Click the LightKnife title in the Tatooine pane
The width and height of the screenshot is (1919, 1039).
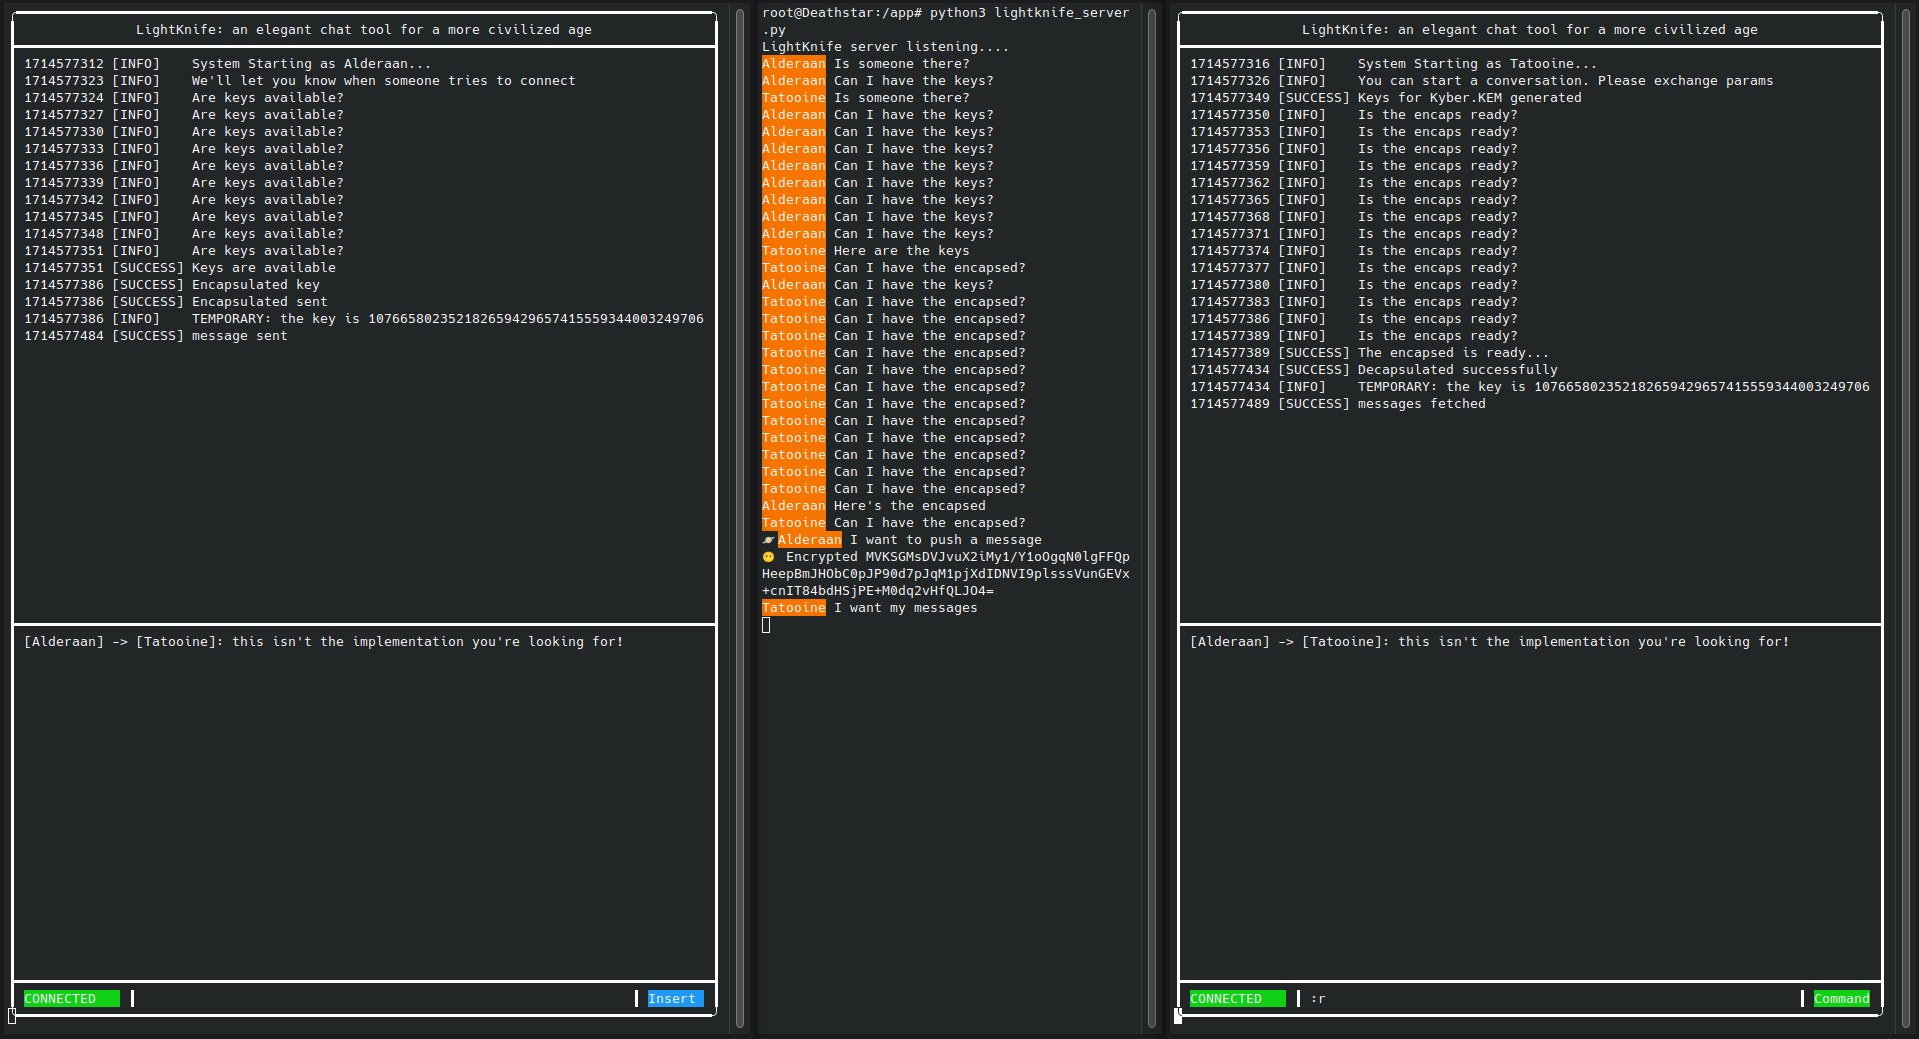point(1530,30)
